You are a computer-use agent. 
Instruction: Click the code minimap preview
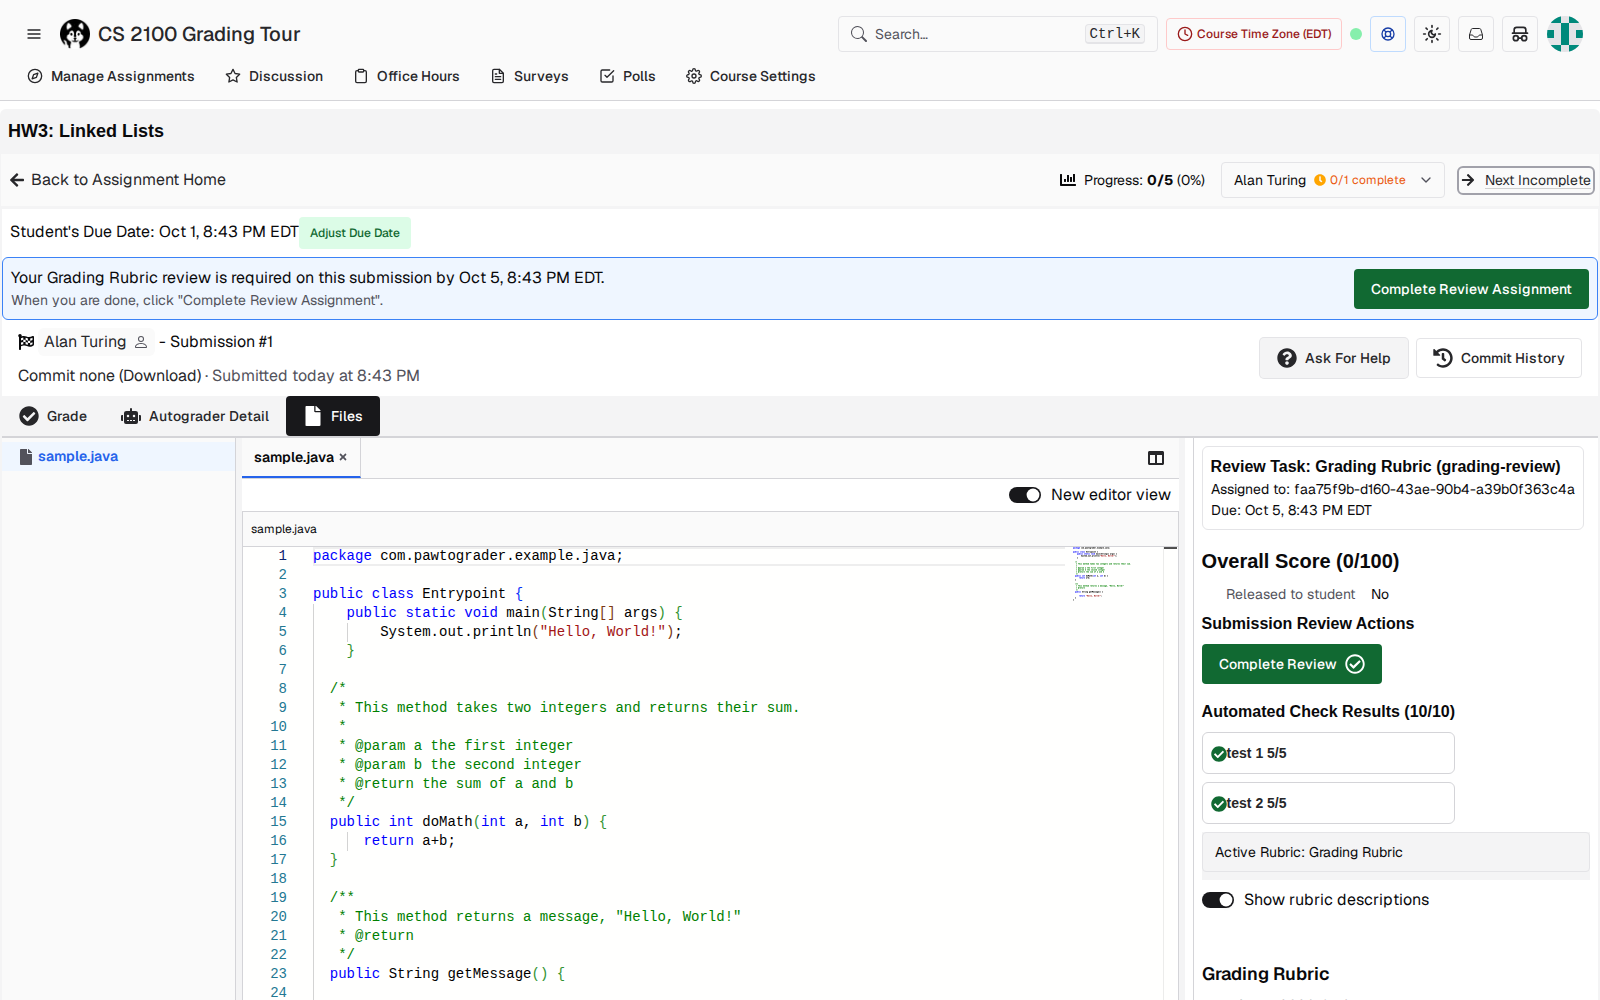pos(1102,574)
